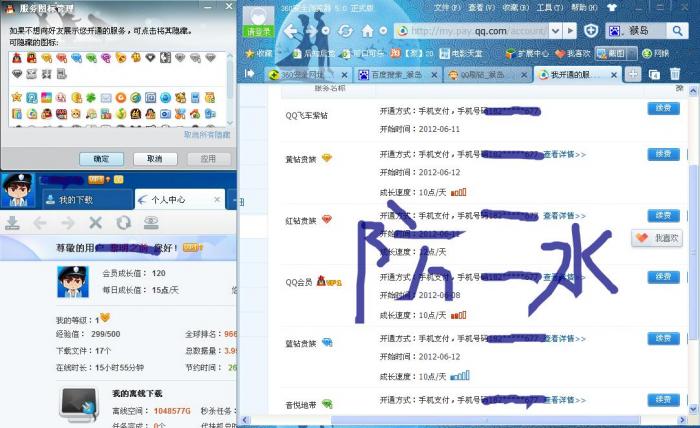Image resolution: width=700 pixels, height=428 pixels.
Task: Reload the page with the refresh icon
Action: pos(345,31)
